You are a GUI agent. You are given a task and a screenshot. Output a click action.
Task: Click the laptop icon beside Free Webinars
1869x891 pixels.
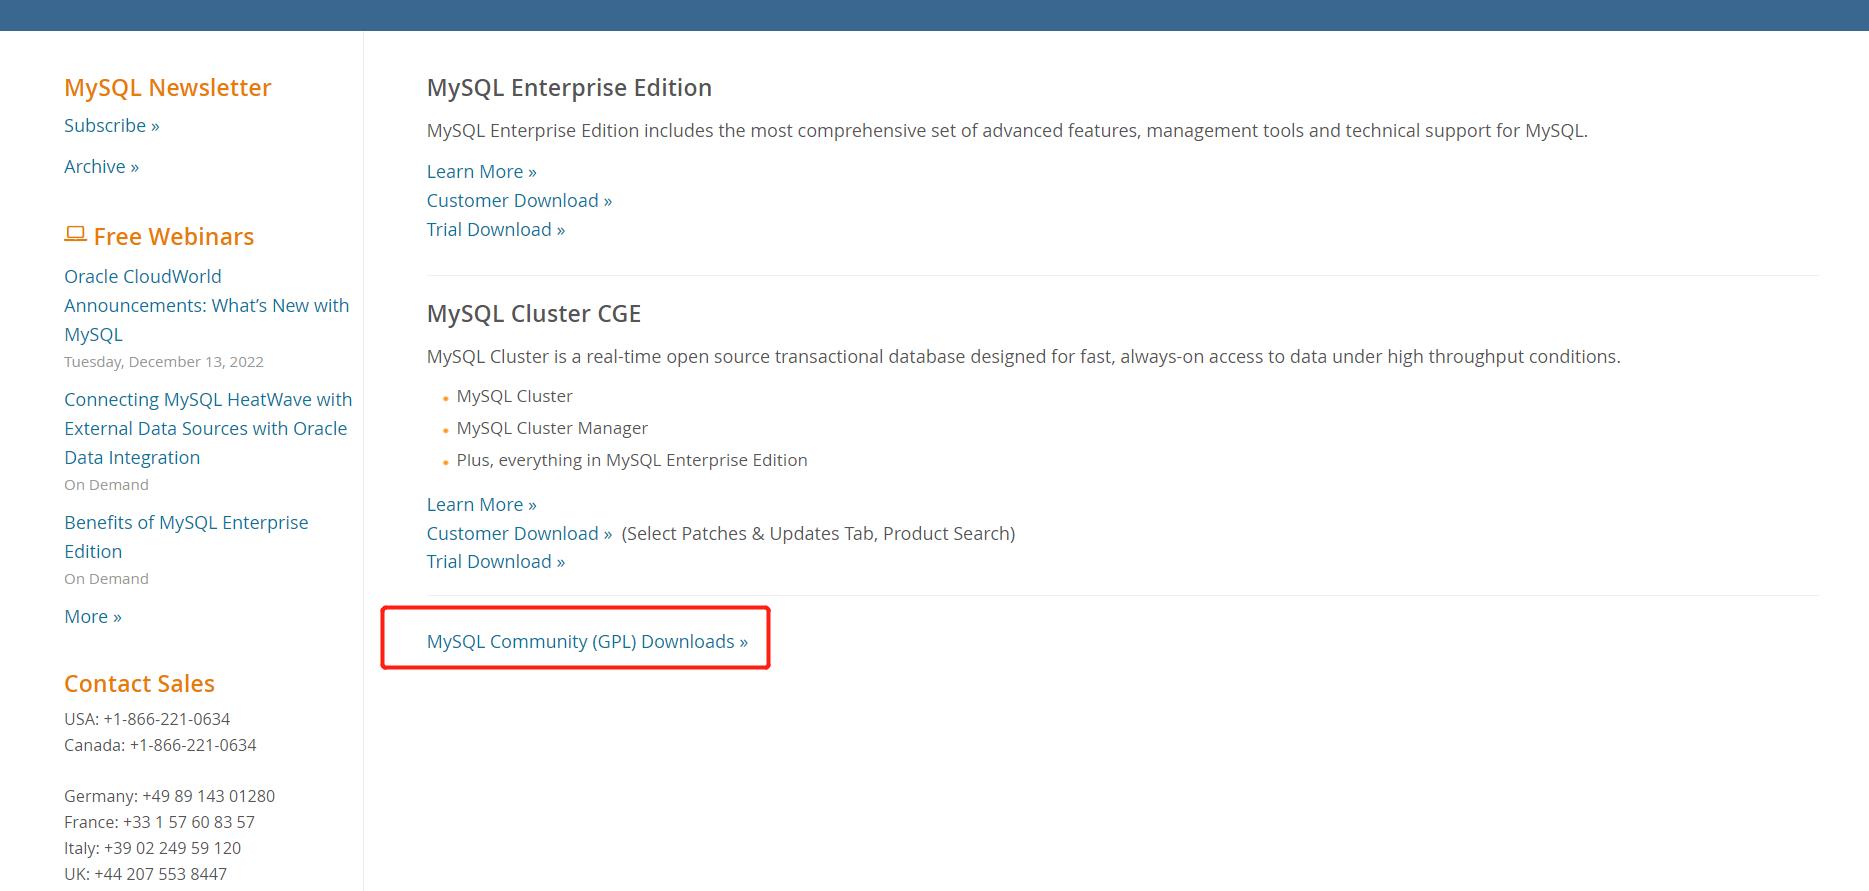(75, 235)
